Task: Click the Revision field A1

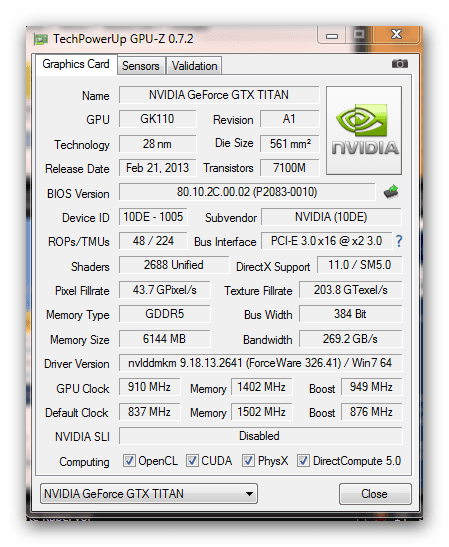Action: click(289, 119)
